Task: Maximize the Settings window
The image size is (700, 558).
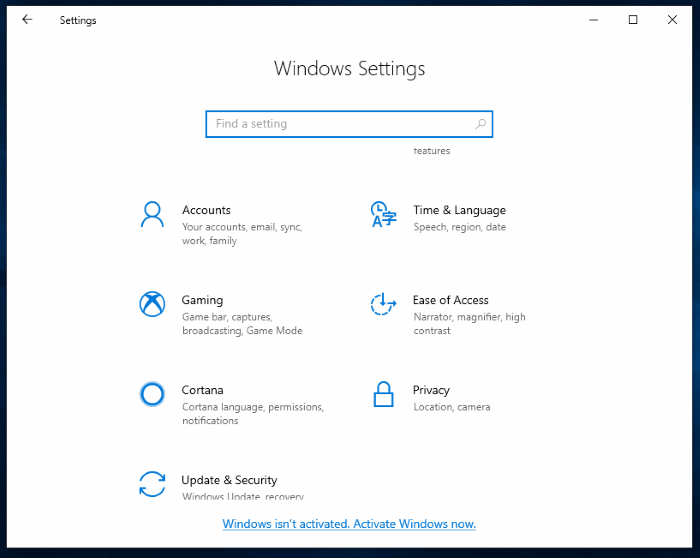Action: point(633,20)
